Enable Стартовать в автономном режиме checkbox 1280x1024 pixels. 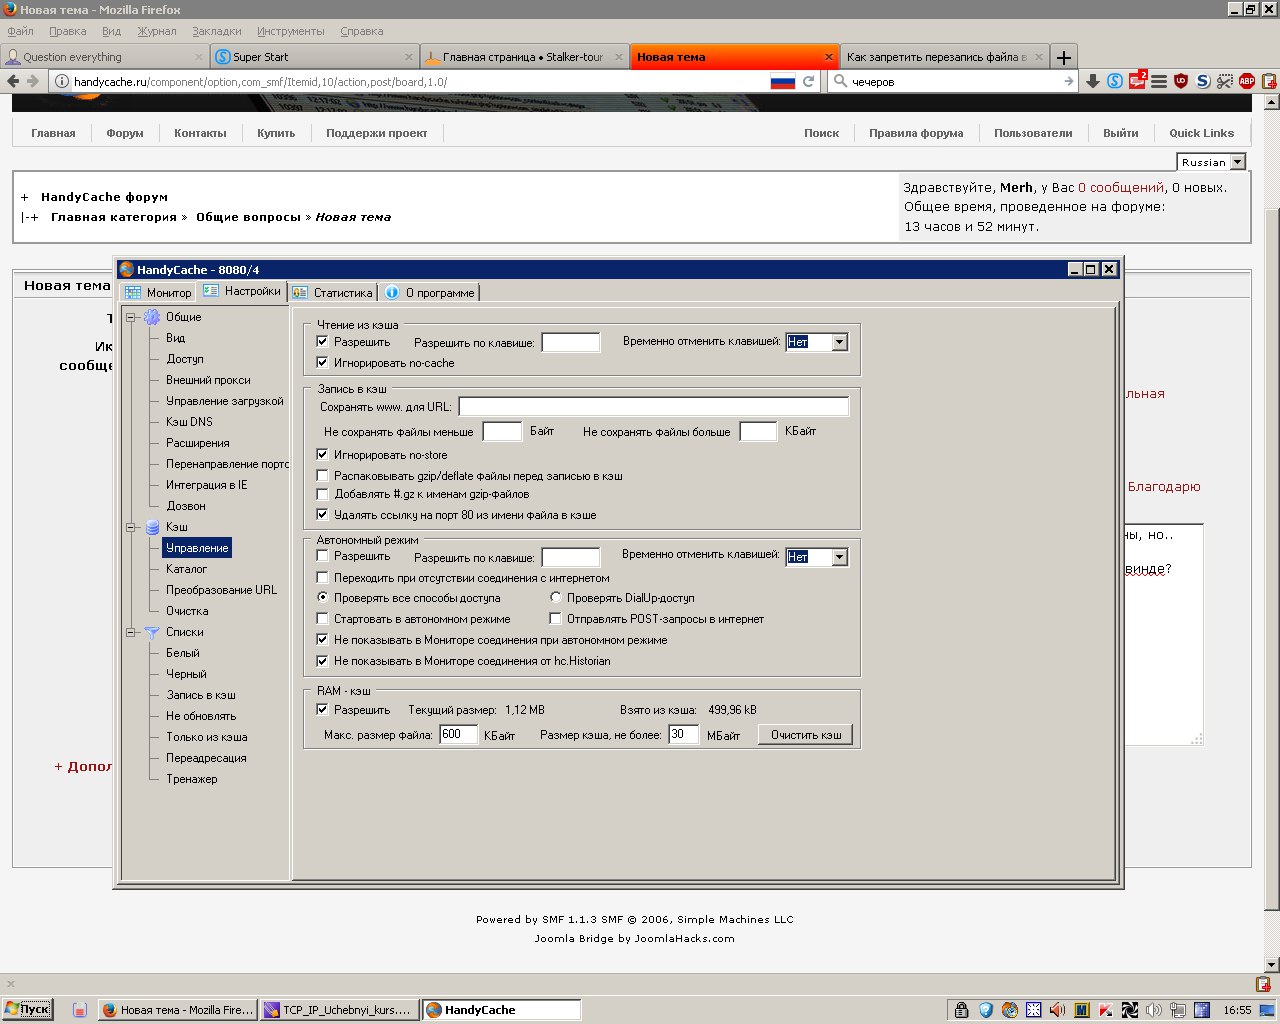(322, 618)
